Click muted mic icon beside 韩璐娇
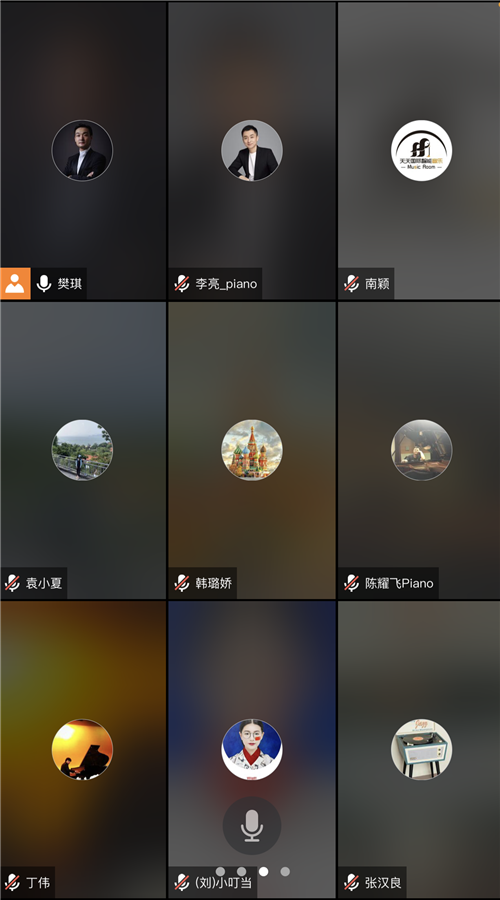Viewport: 500px width, 900px height. (182, 583)
